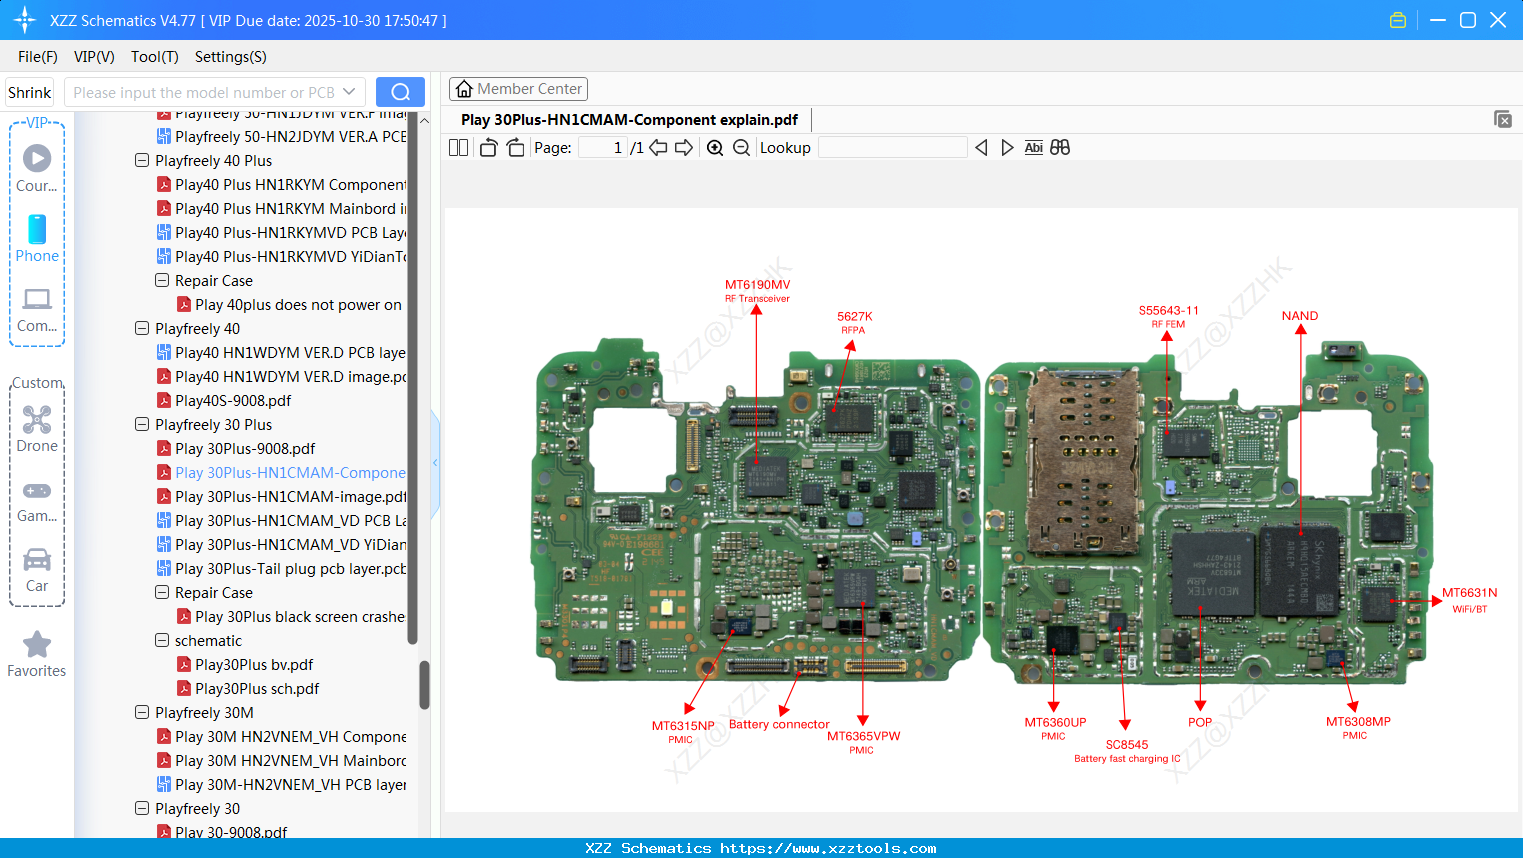Select the Phone category
This screenshot has width=1523, height=858.
[37, 238]
